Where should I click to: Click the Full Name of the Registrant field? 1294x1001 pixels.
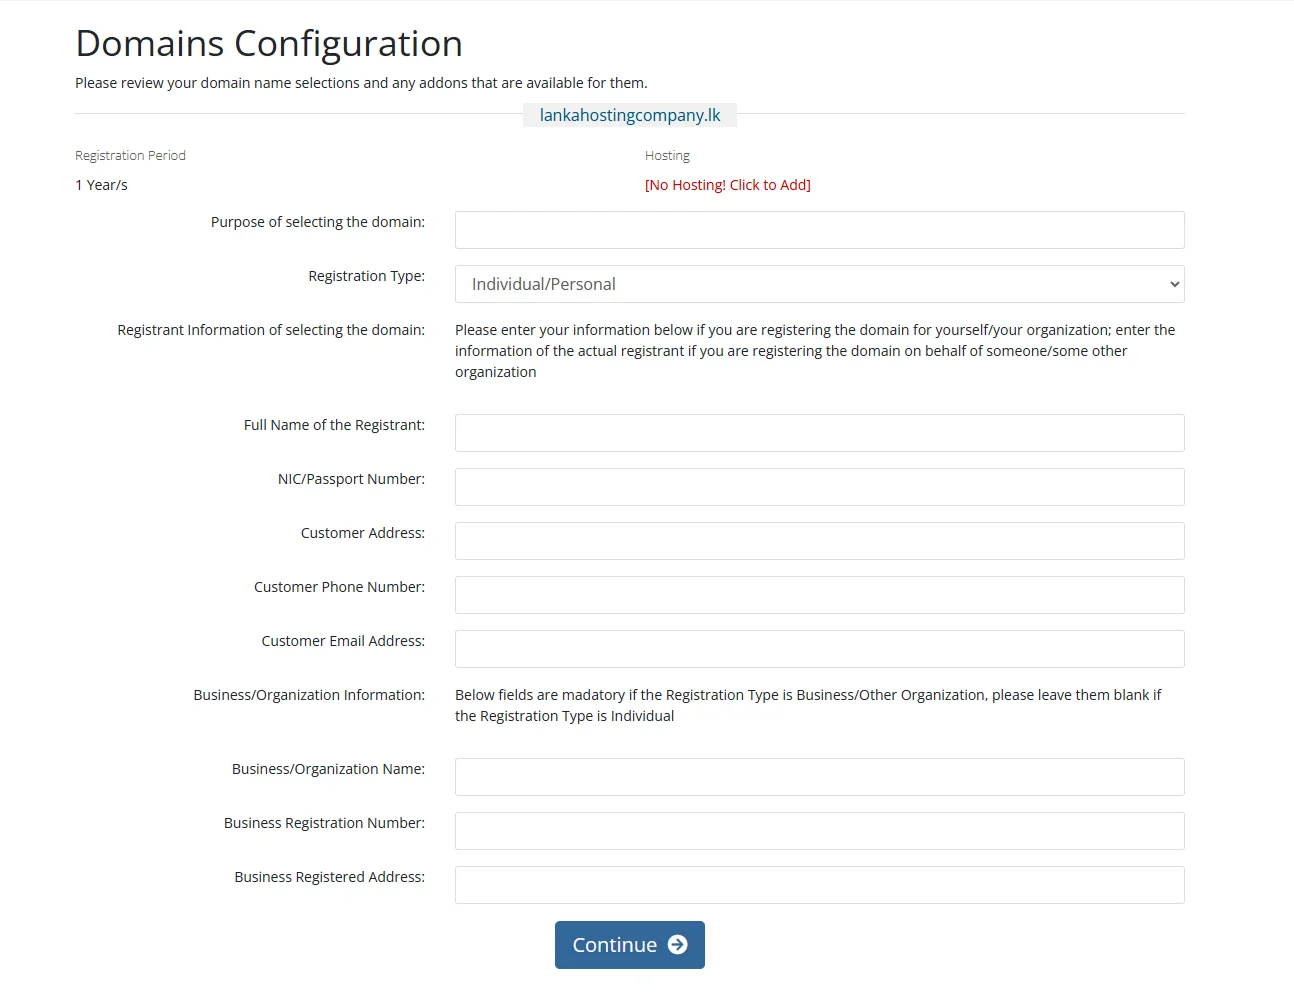(818, 432)
